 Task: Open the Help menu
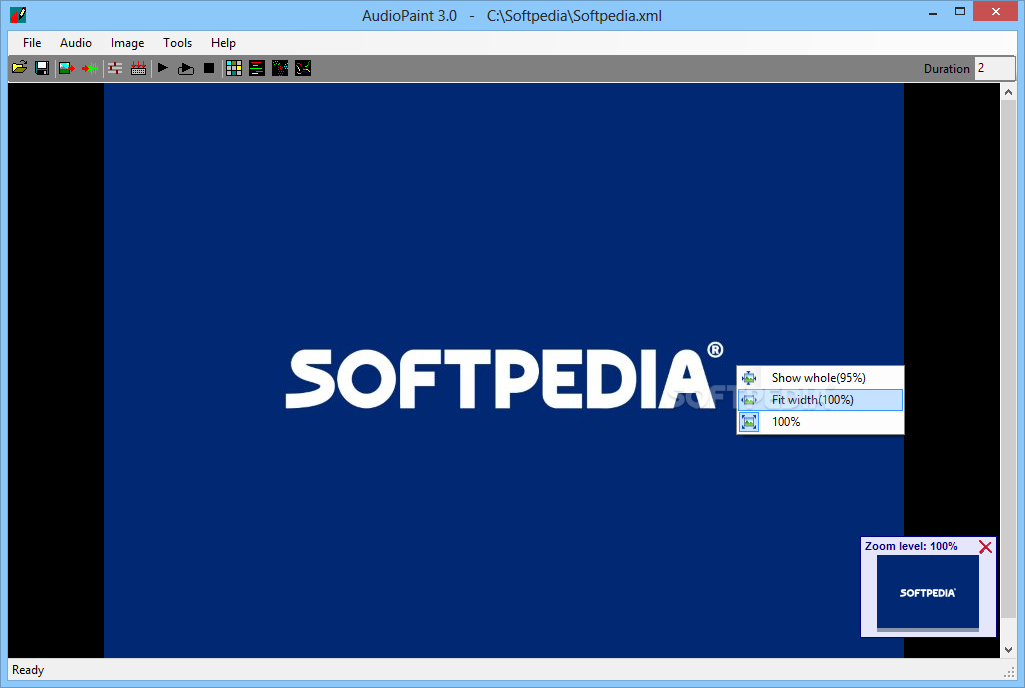coord(223,43)
